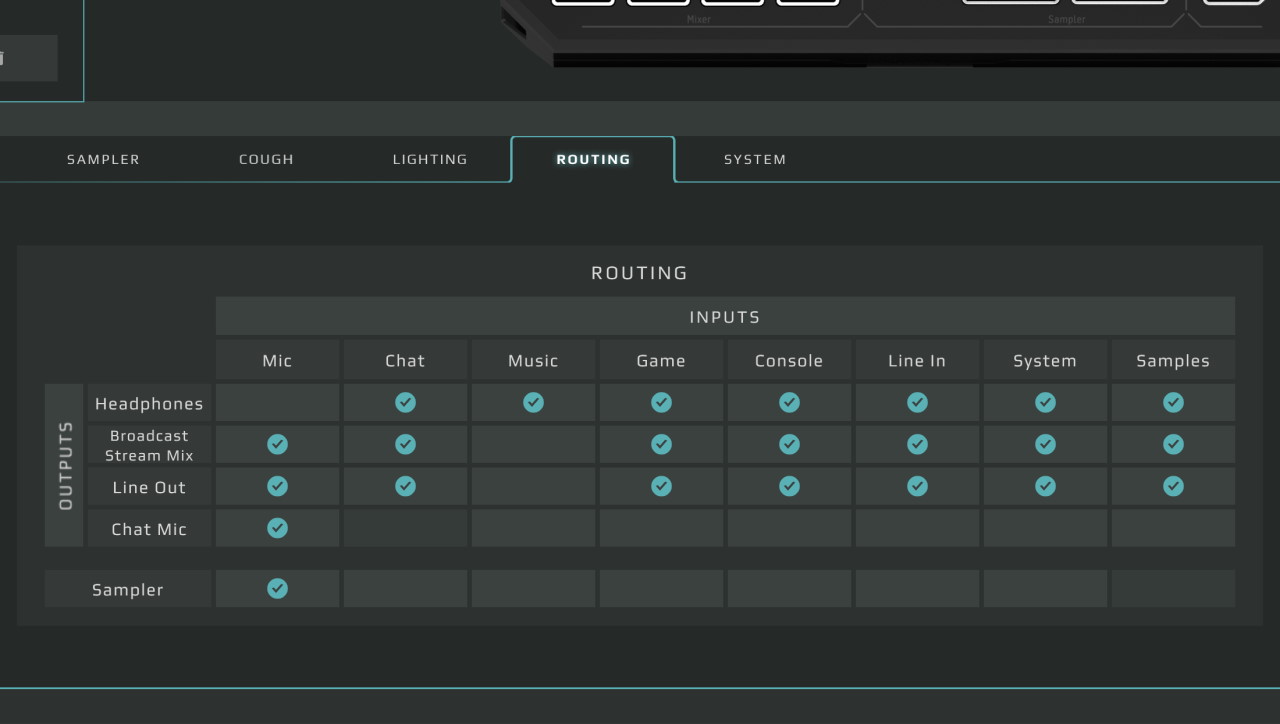Click the Game input column header
Screen dimensions: 1280x724
click(x=661, y=360)
